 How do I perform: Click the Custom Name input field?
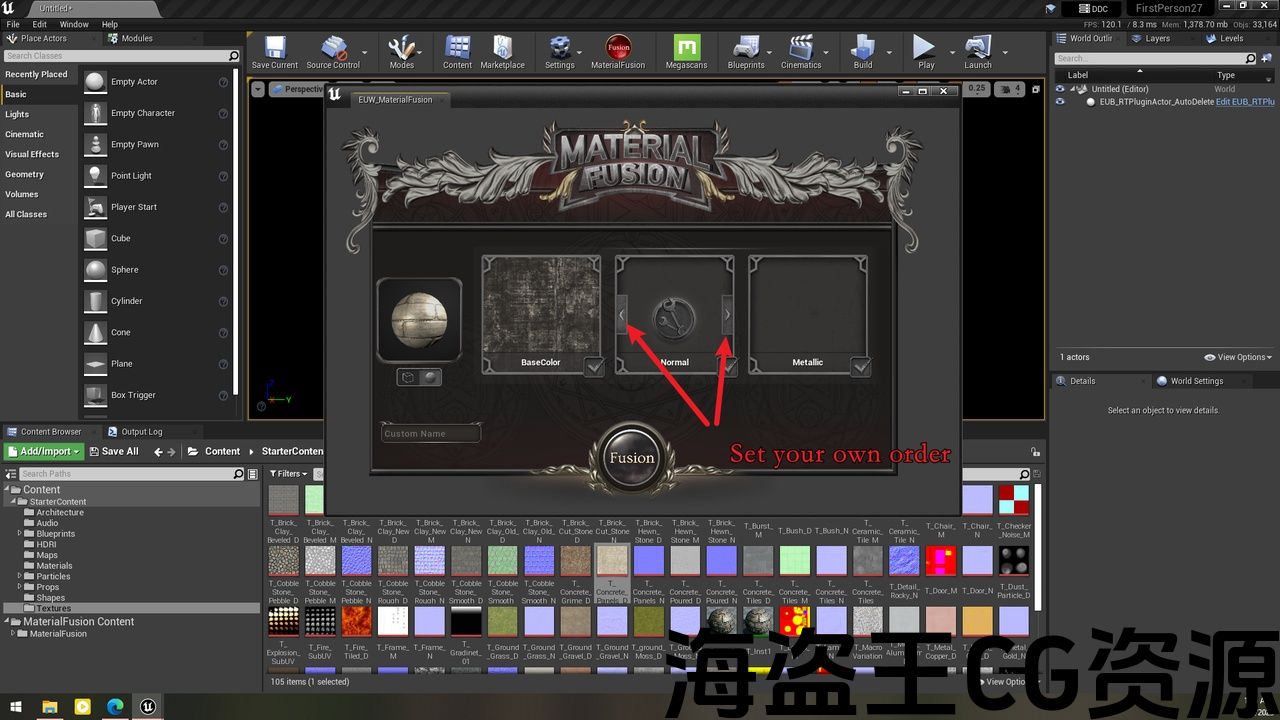[x=431, y=434]
